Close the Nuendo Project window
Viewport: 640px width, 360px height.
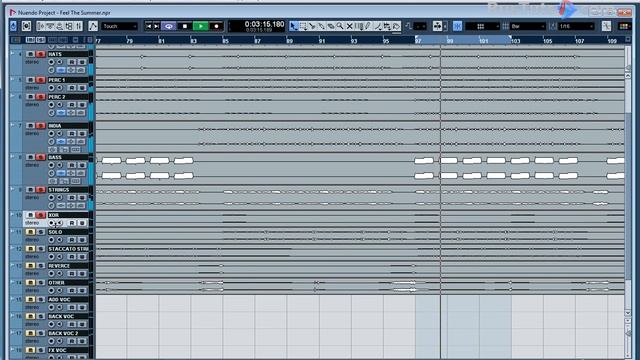click(624, 12)
